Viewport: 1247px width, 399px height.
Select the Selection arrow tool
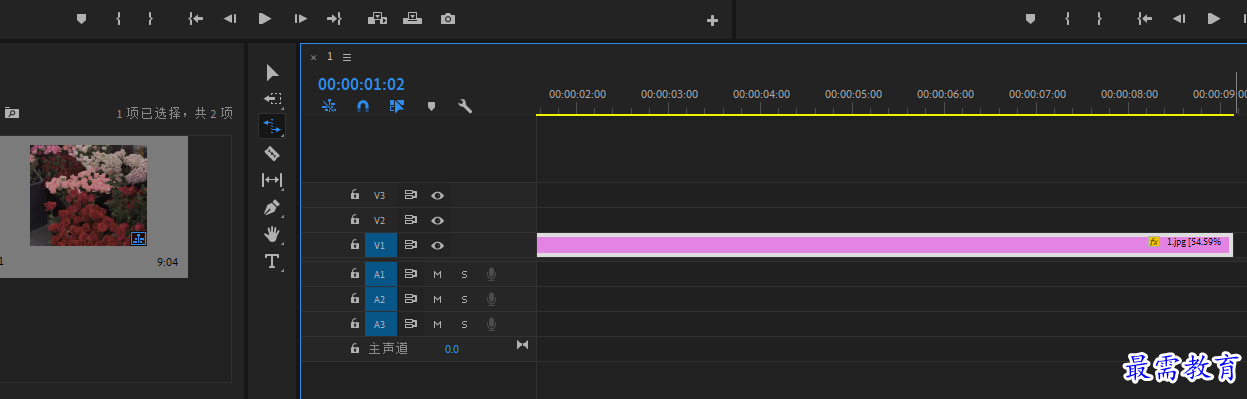272,72
